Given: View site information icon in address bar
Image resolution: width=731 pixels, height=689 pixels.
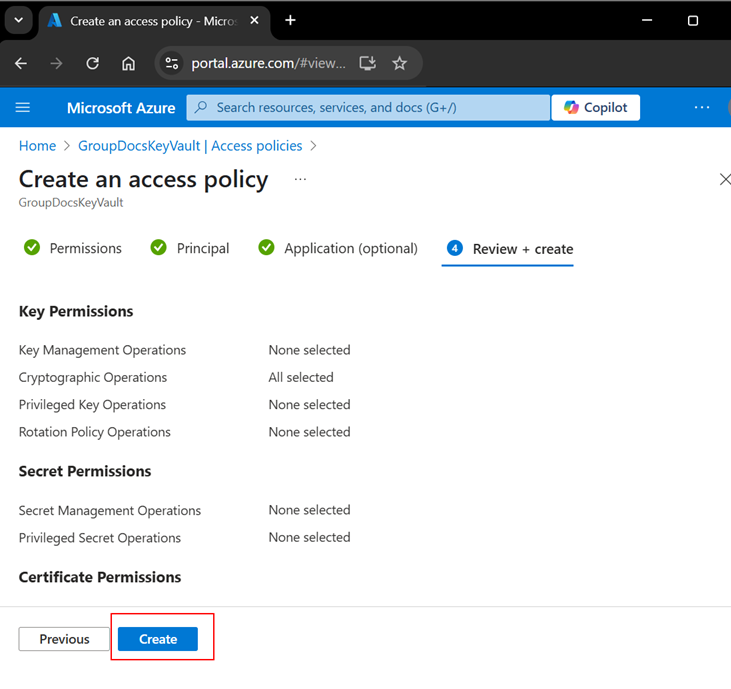Looking at the screenshot, I should coord(173,63).
